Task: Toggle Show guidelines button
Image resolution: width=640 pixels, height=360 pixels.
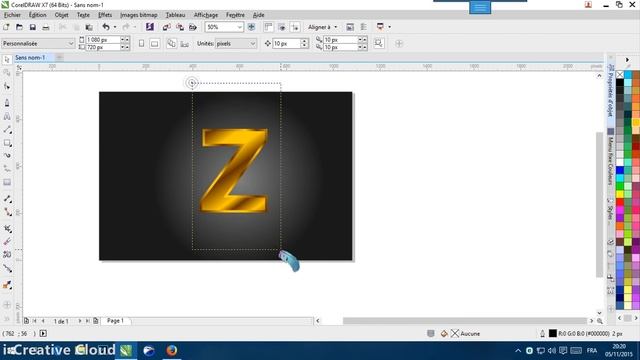Action: 295,27
